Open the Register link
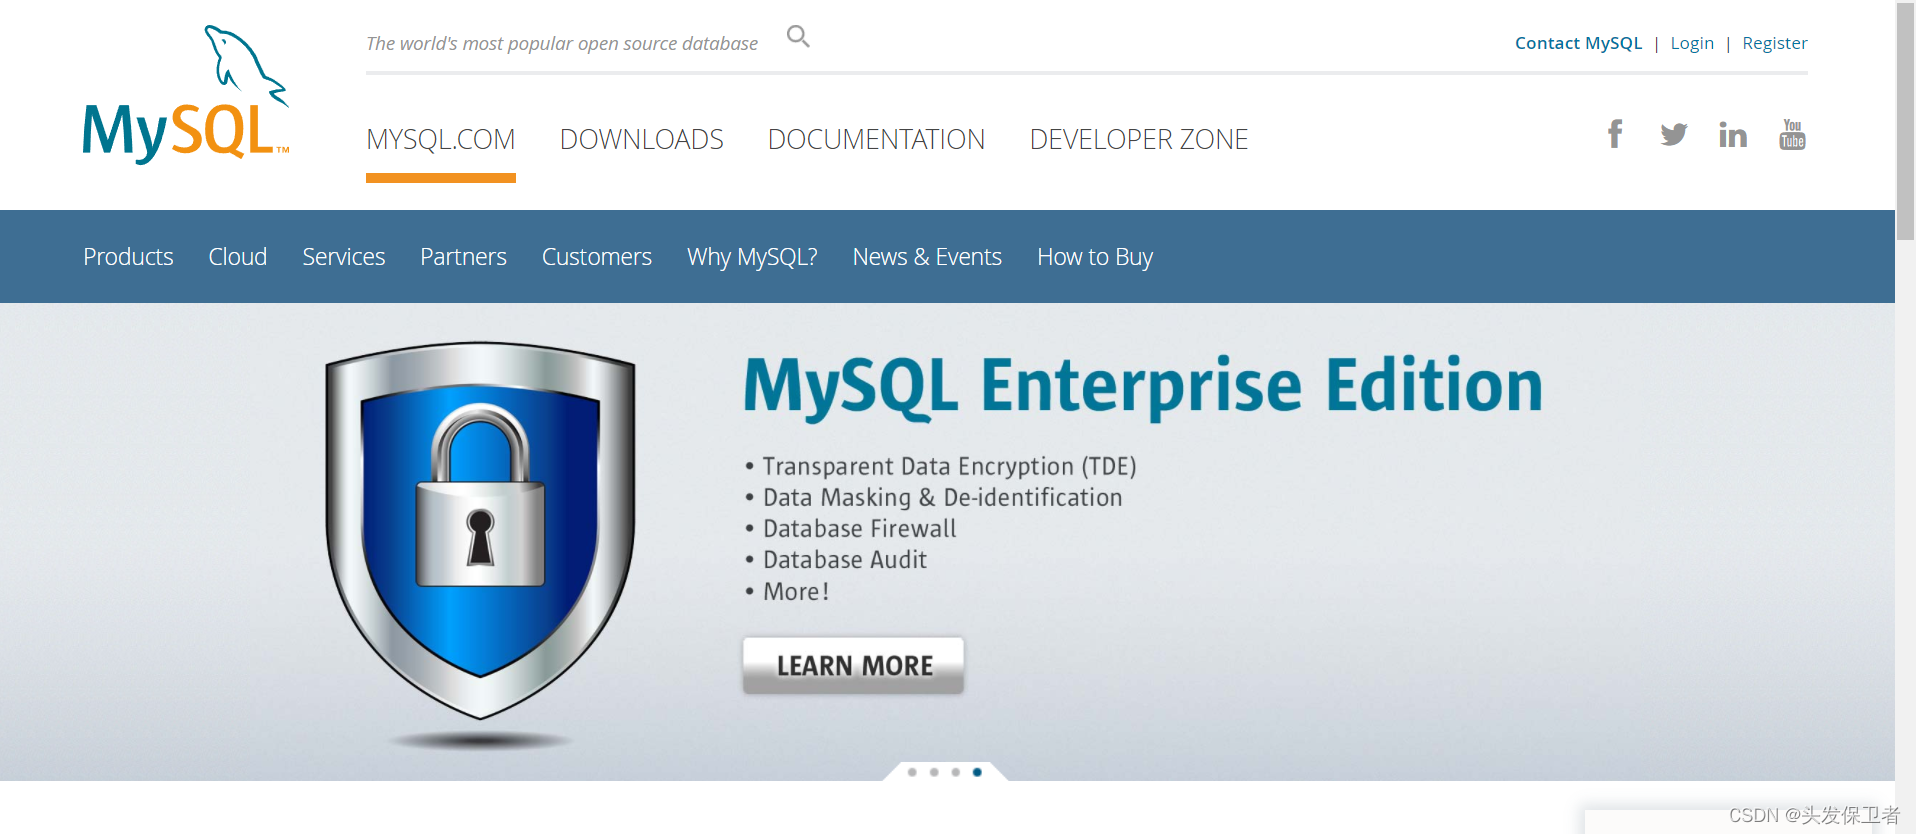Screen dimensions: 1916x834 1775,43
